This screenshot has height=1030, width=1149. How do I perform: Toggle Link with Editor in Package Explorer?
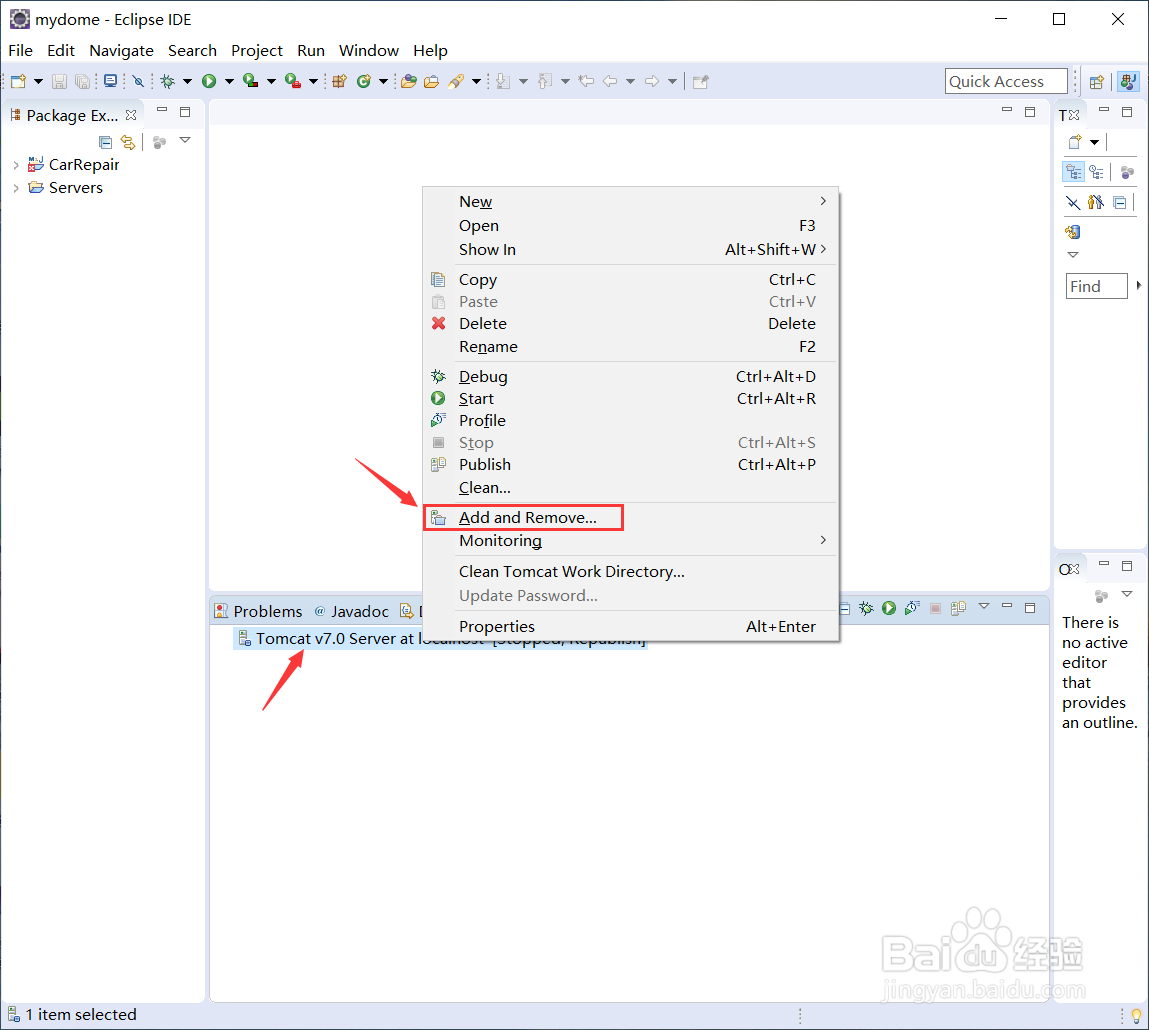coord(128,142)
